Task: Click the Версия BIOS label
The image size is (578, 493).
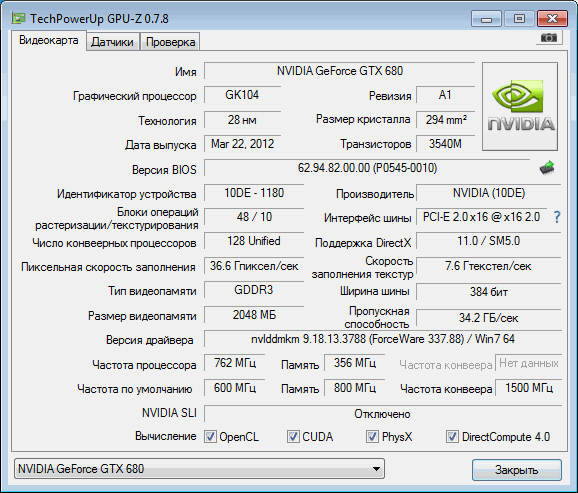Action: [x=164, y=170]
